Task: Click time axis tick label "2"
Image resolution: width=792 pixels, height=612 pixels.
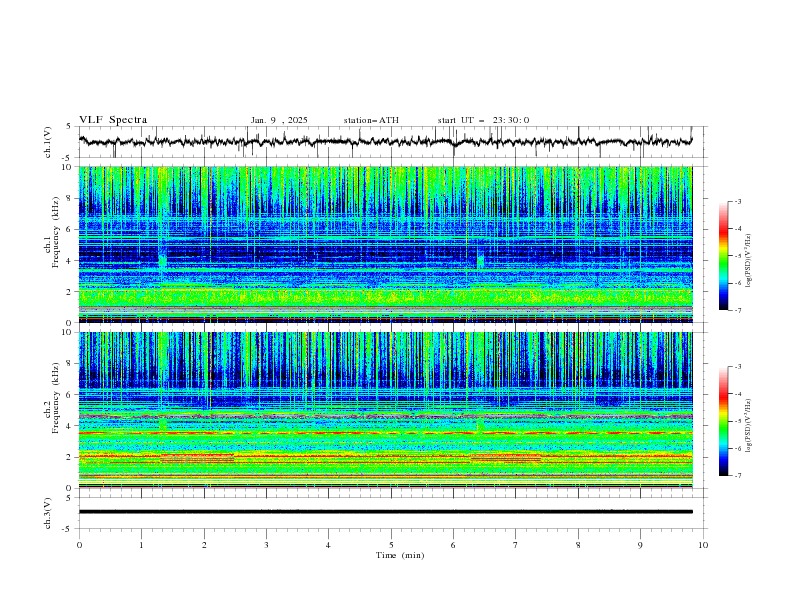Action: coord(204,545)
